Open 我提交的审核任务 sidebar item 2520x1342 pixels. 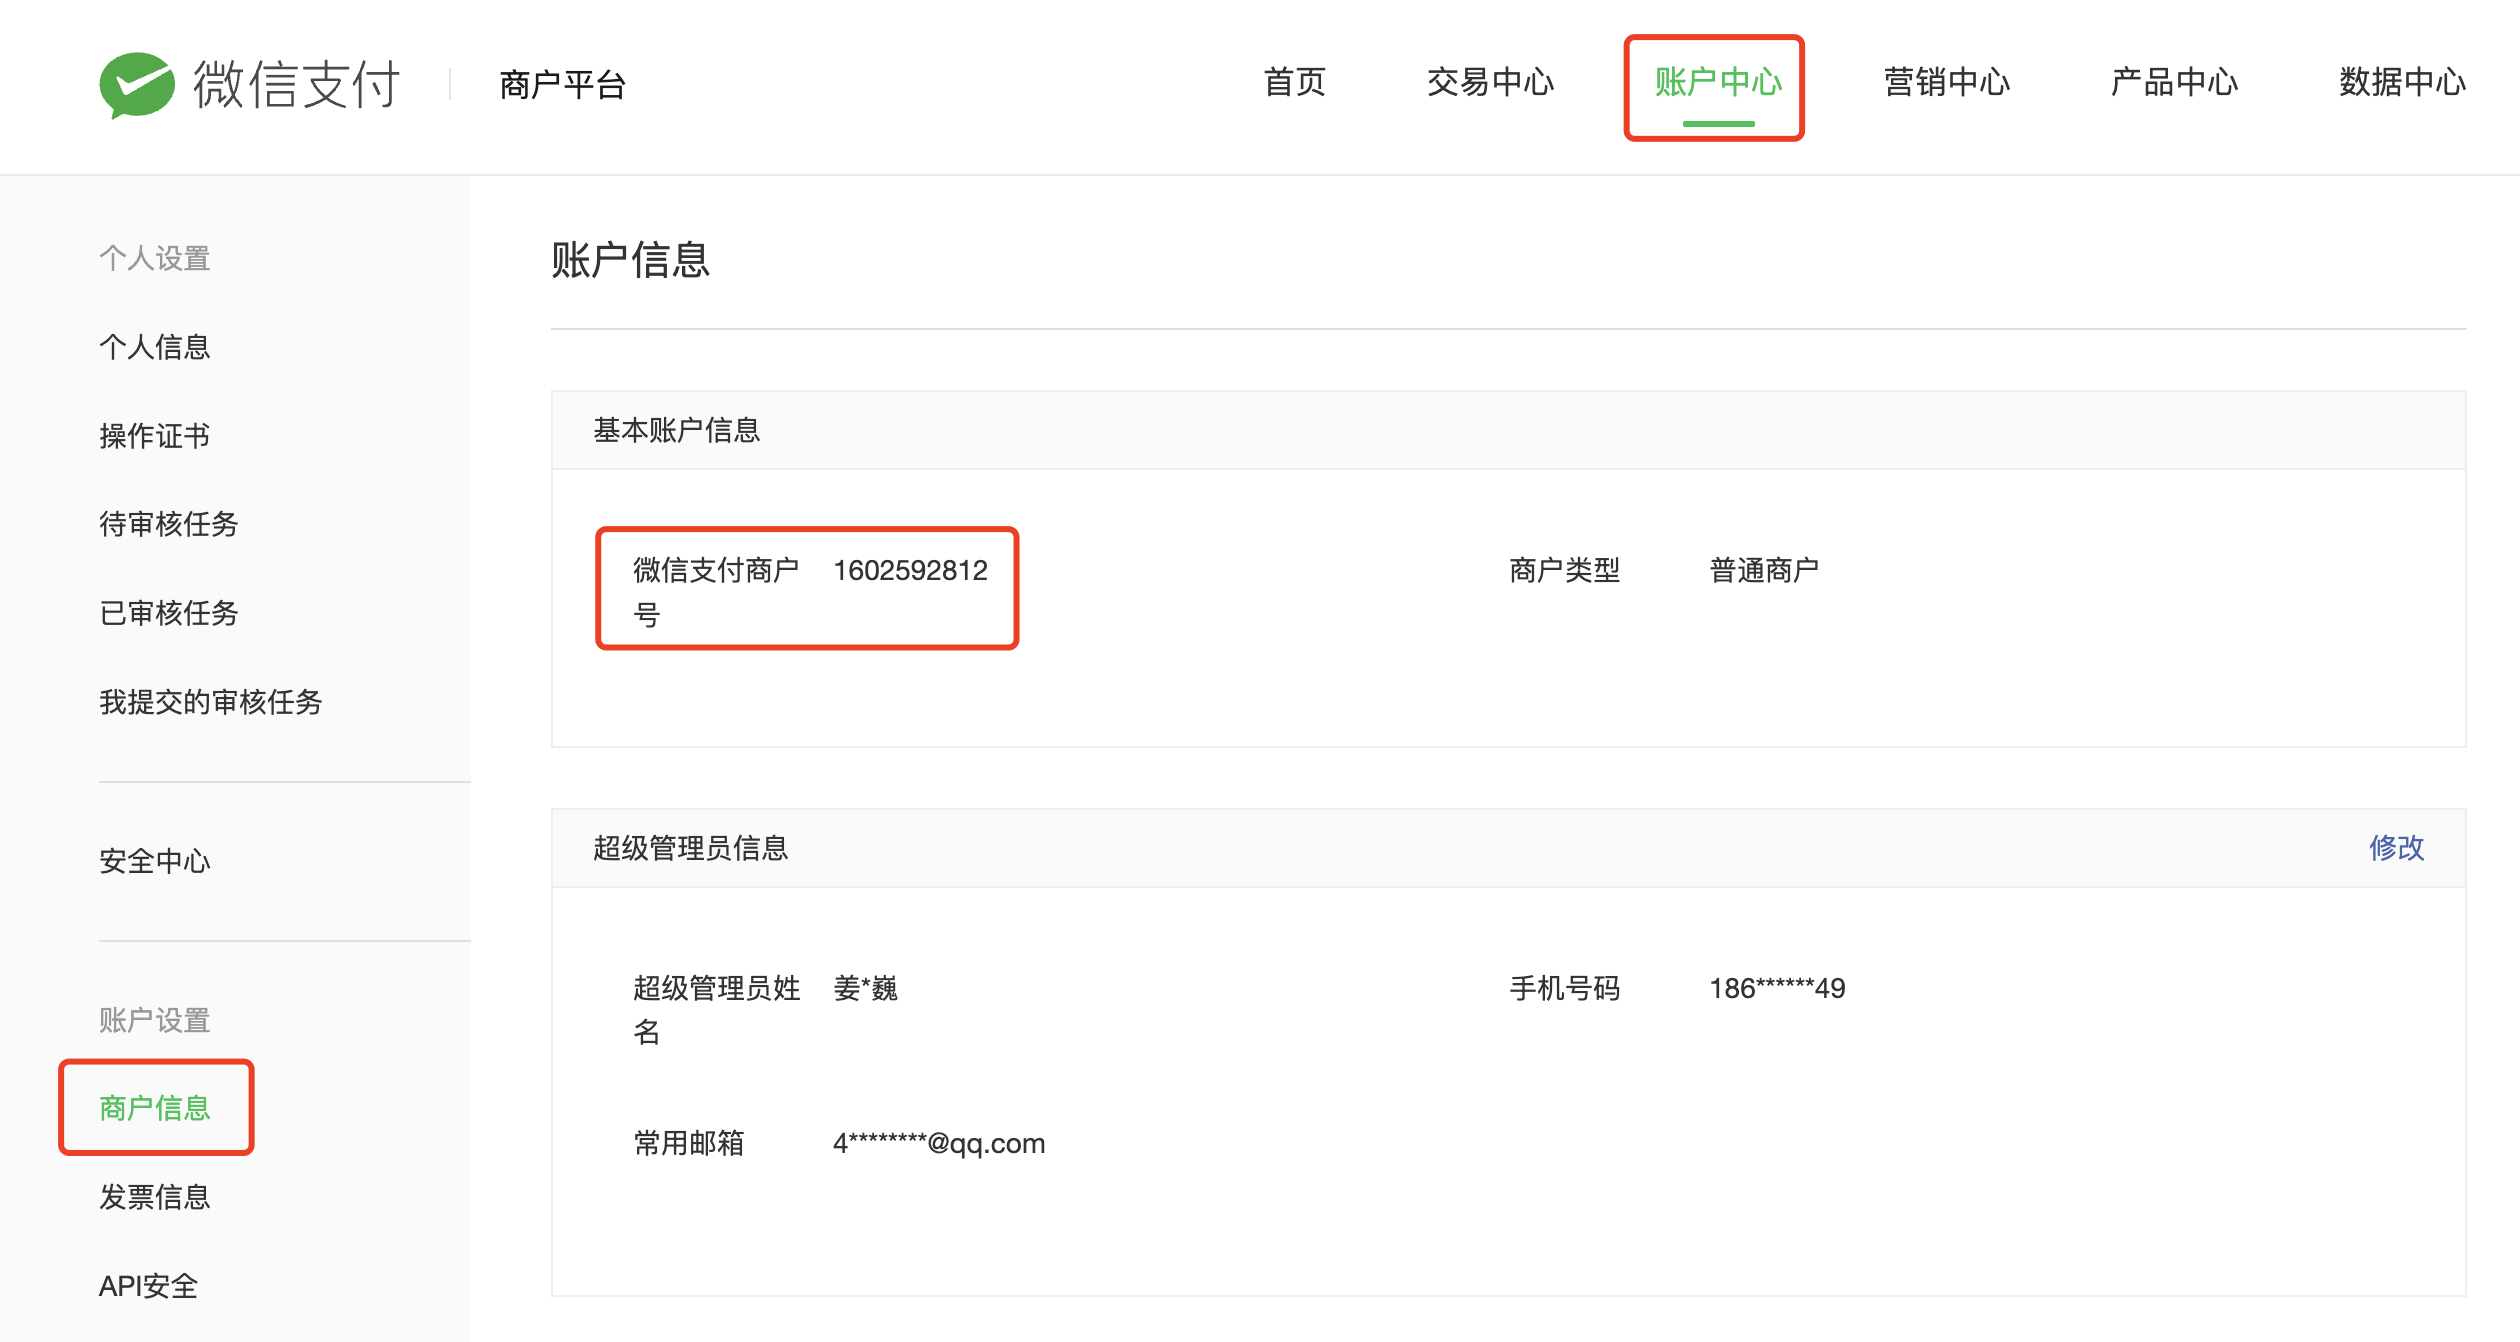pyautogui.click(x=211, y=702)
